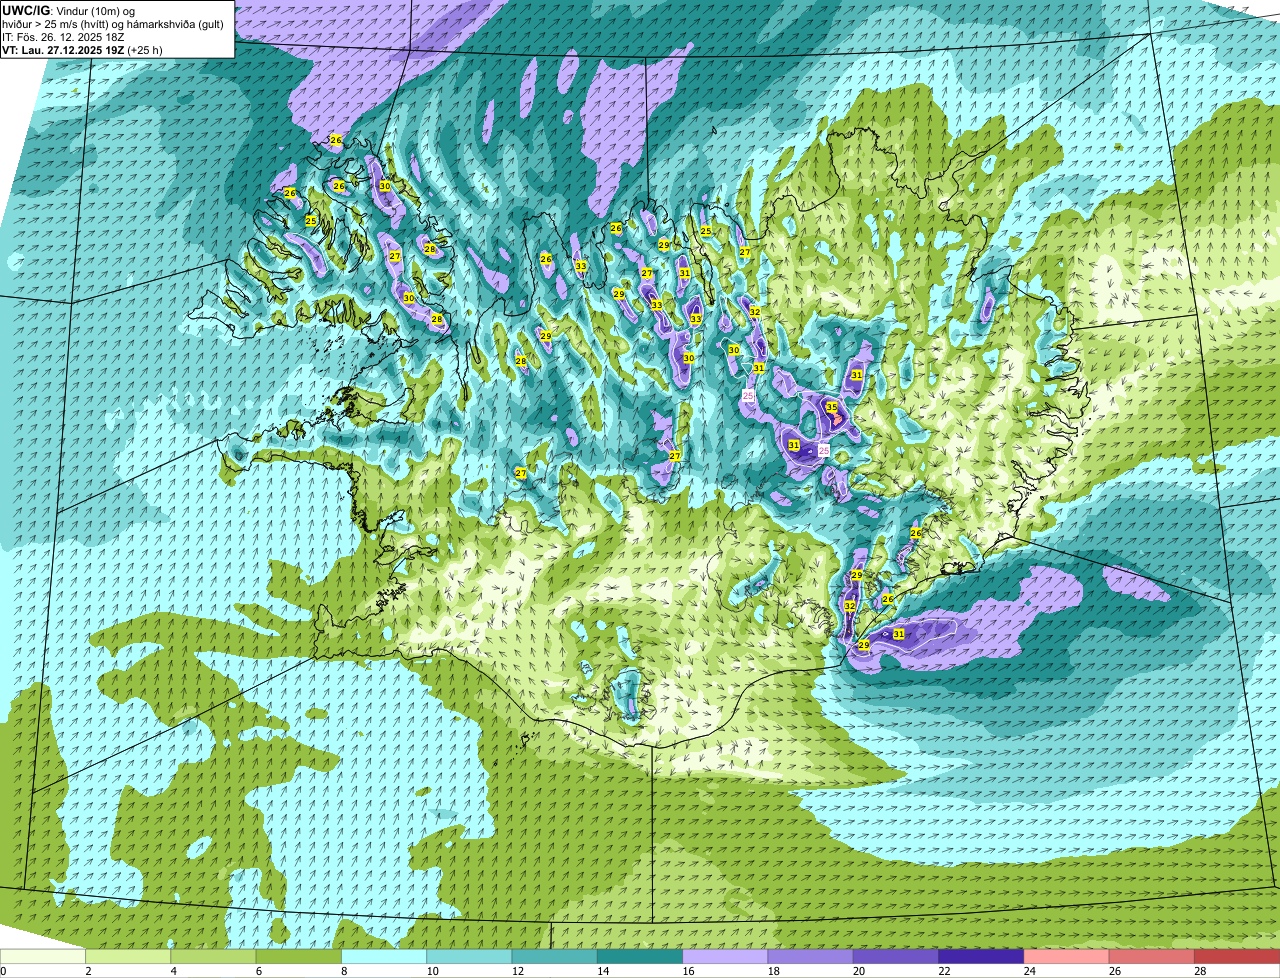Select the 4–6 m/s green legend swatch
Screen dimensions: 1280x978
(x=213, y=956)
